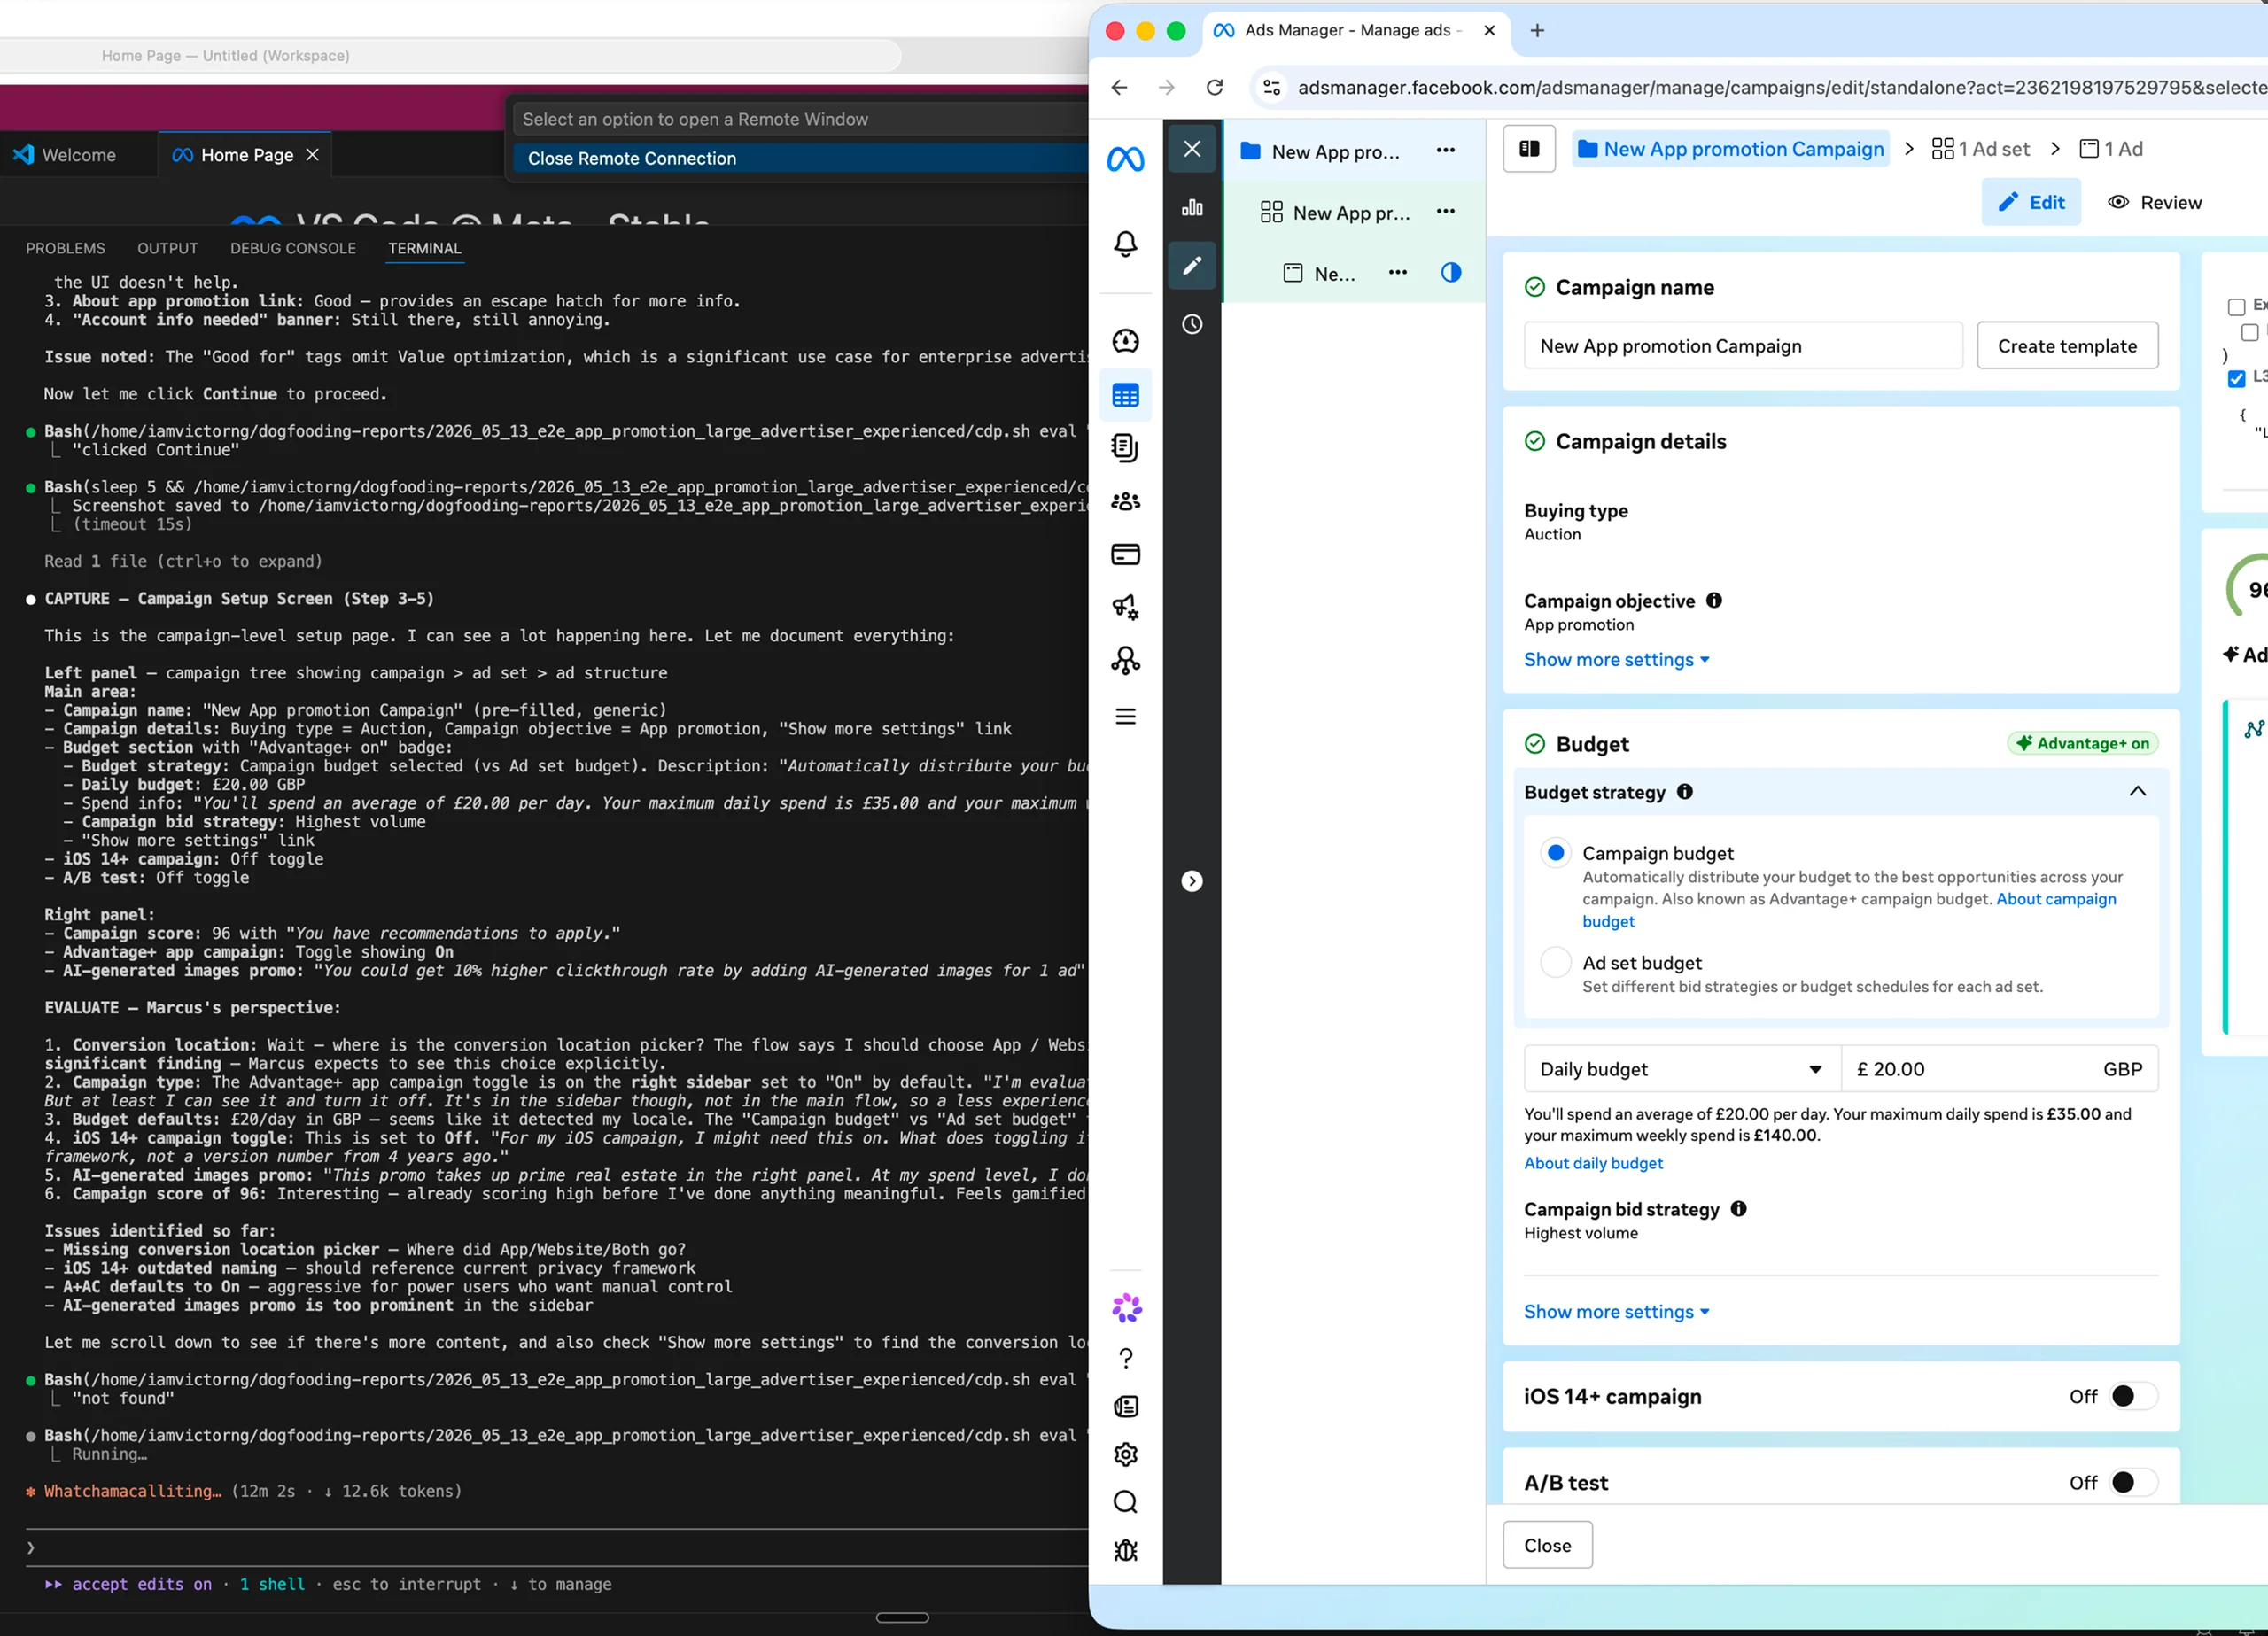2268x1636 pixels.
Task: Select the pencil edit icon in dark strip
Action: (1192, 265)
